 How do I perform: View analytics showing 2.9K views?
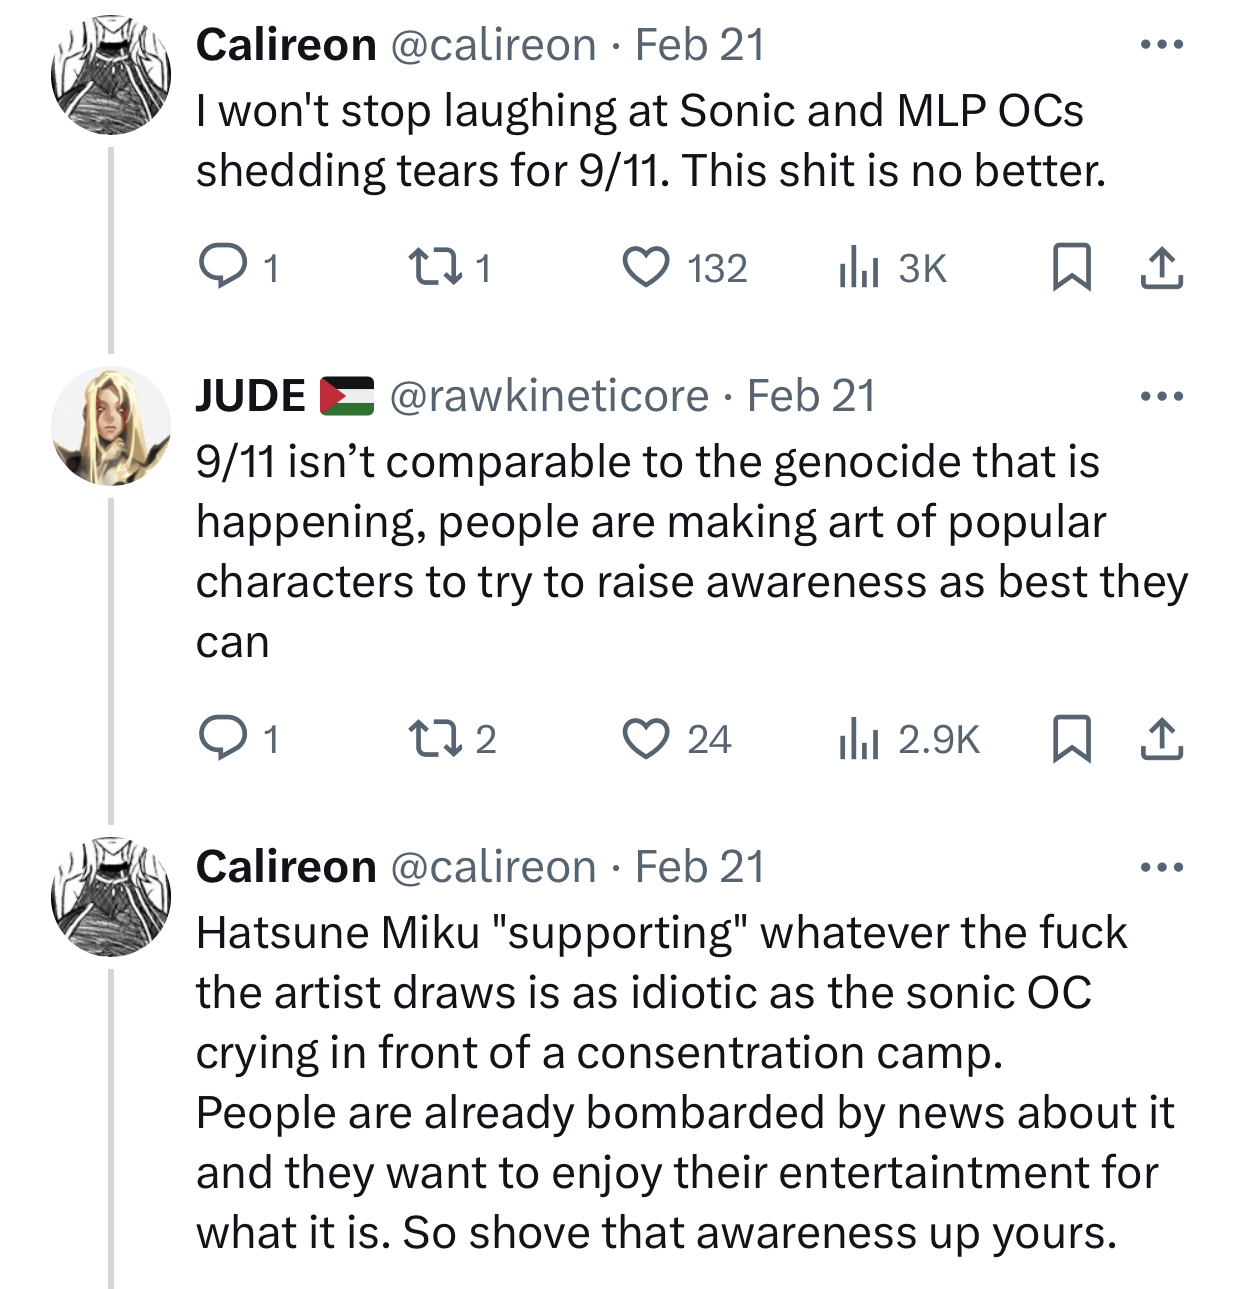(x=858, y=739)
